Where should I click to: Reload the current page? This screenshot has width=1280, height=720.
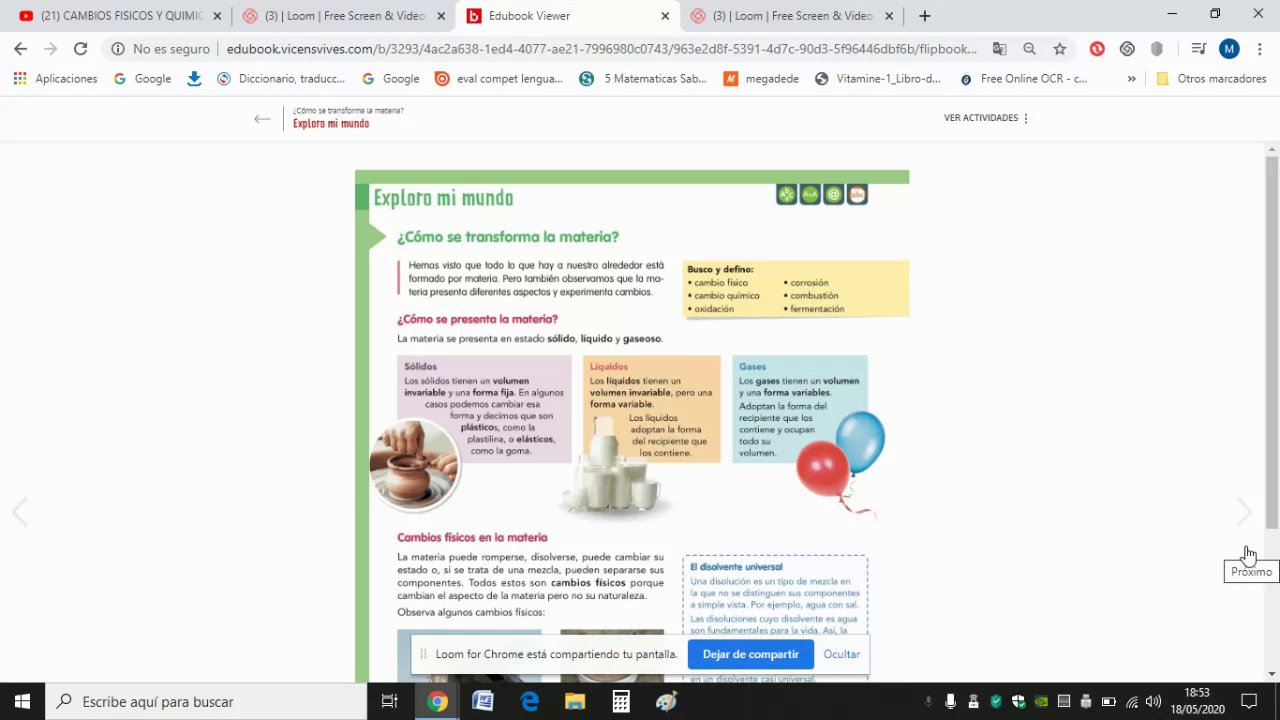80,48
